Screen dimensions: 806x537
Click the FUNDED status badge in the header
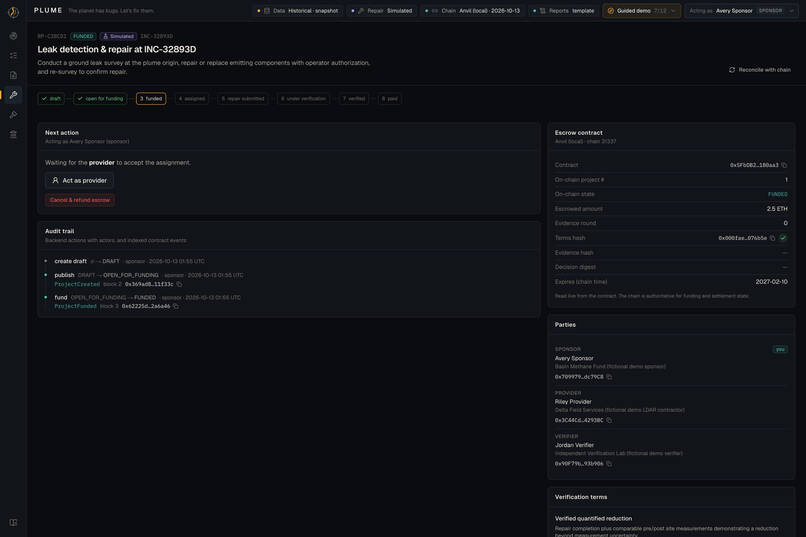tap(83, 36)
